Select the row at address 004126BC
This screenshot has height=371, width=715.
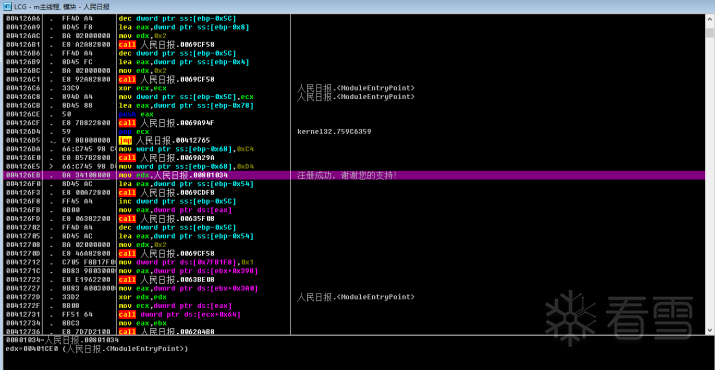(354, 71)
